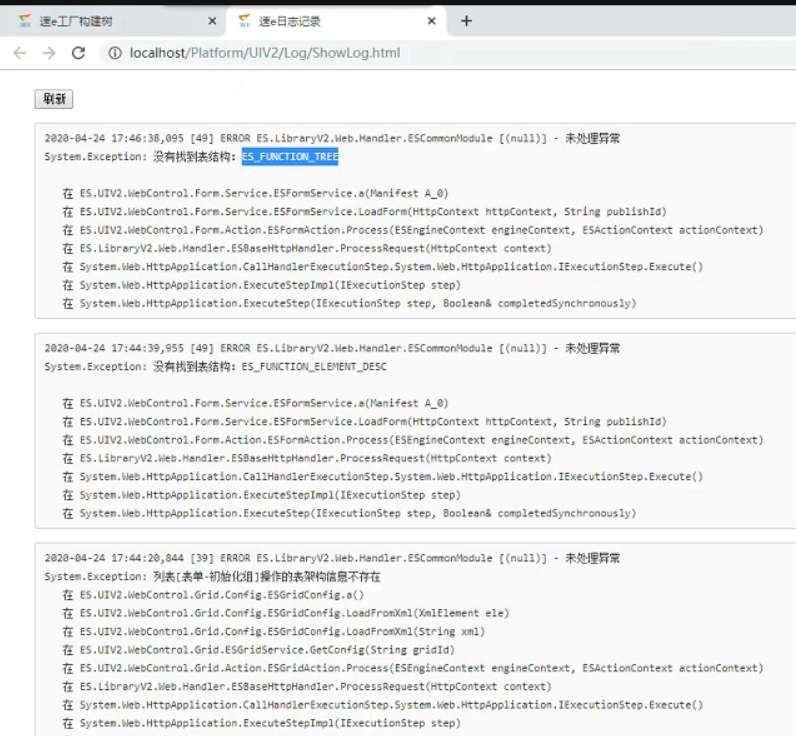796x736 pixels.
Task: Click the 17:46:38,095 log entry header
Action: (x=332, y=139)
